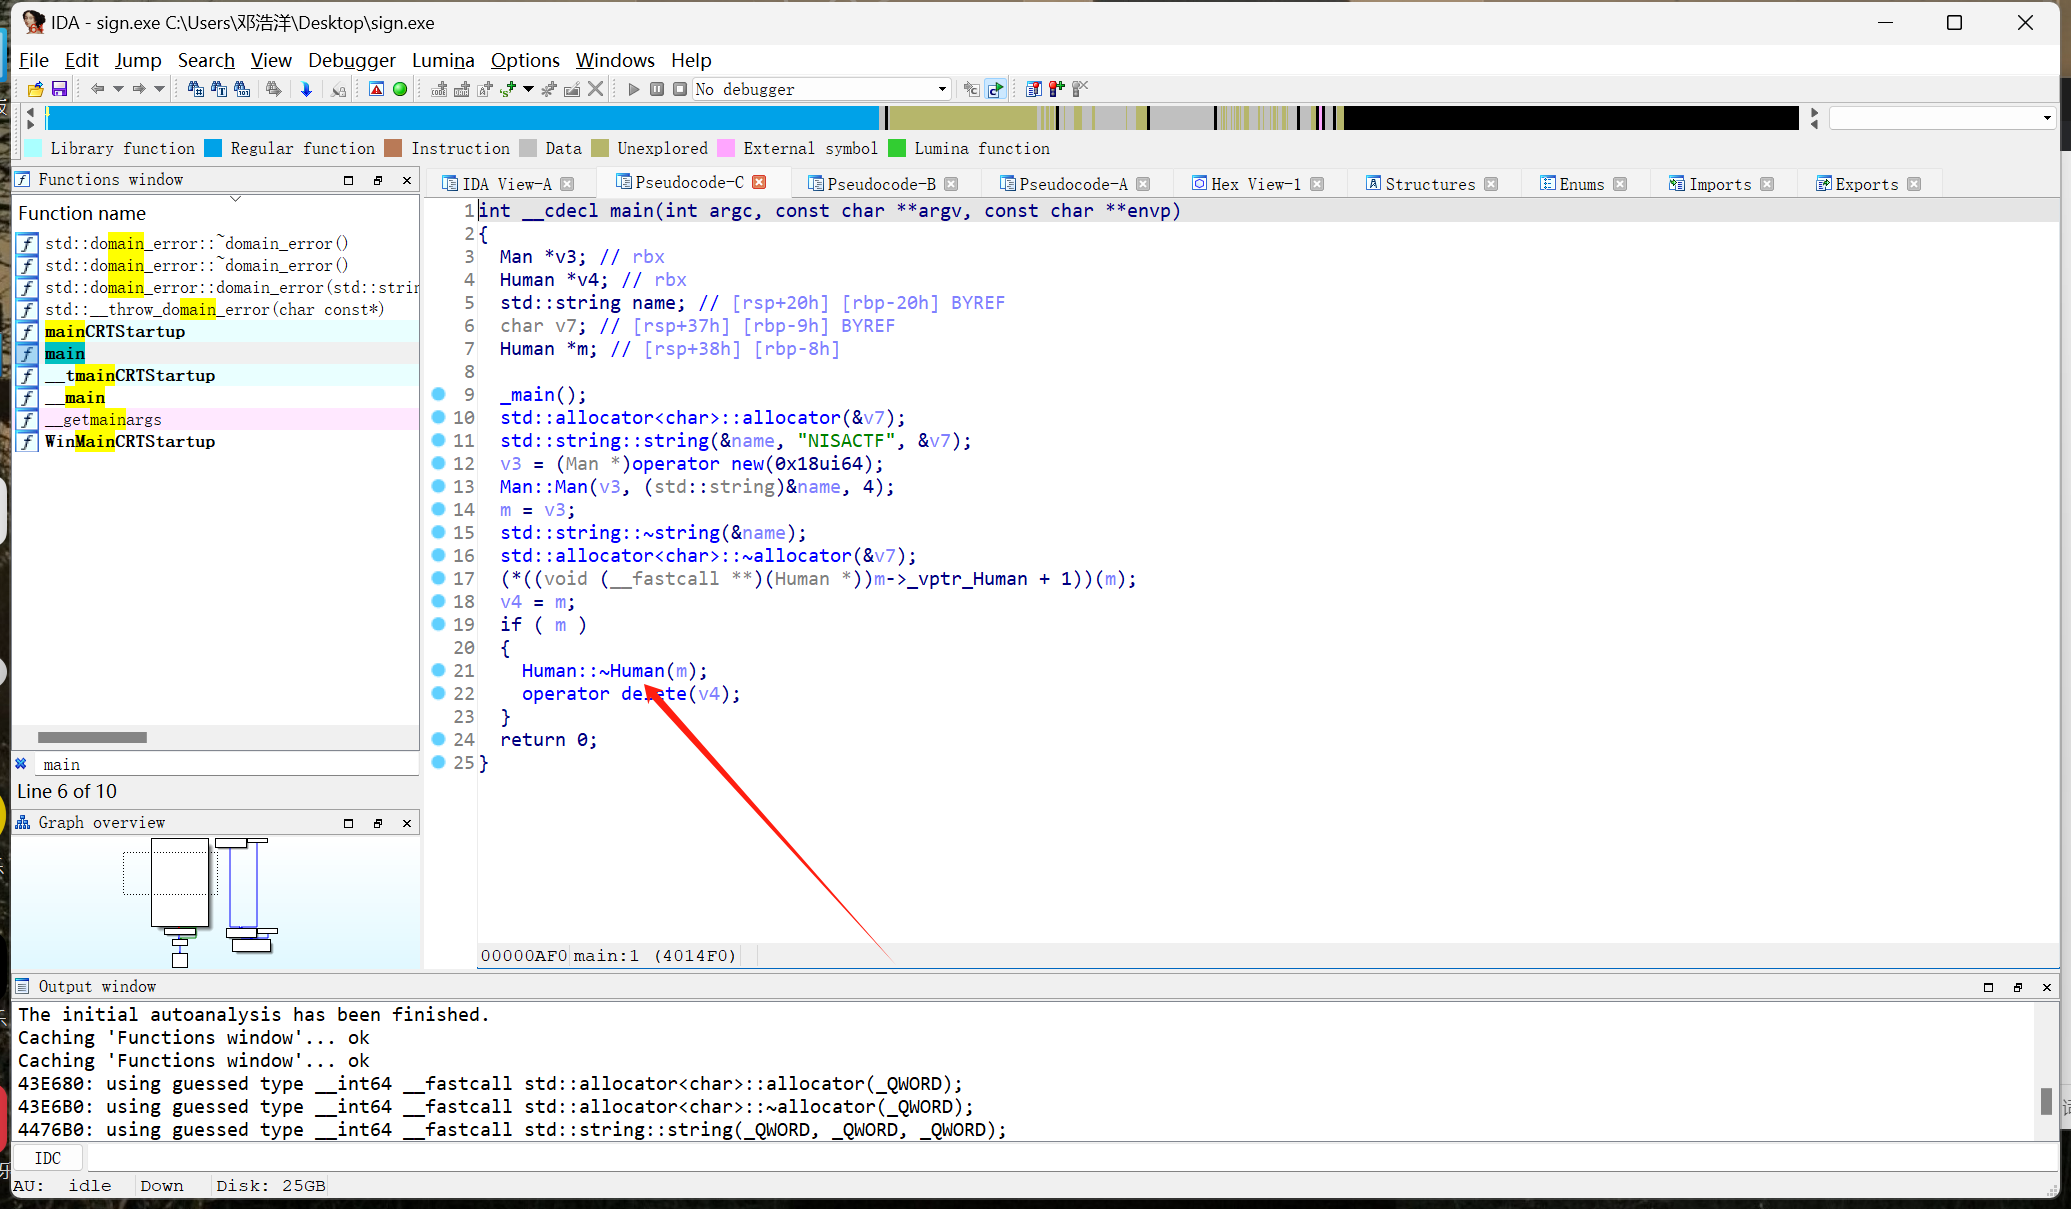This screenshot has width=2071, height=1209.
Task: Click the Regular function color swatch
Action: (x=213, y=148)
